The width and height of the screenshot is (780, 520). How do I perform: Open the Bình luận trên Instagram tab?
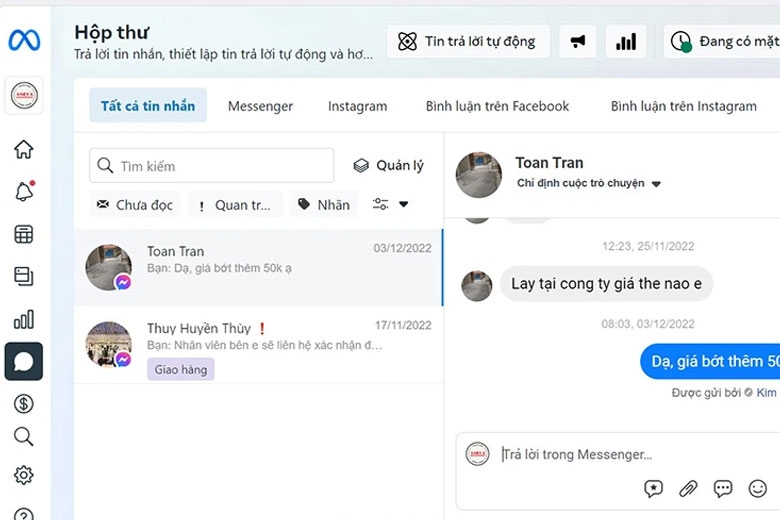tap(683, 106)
